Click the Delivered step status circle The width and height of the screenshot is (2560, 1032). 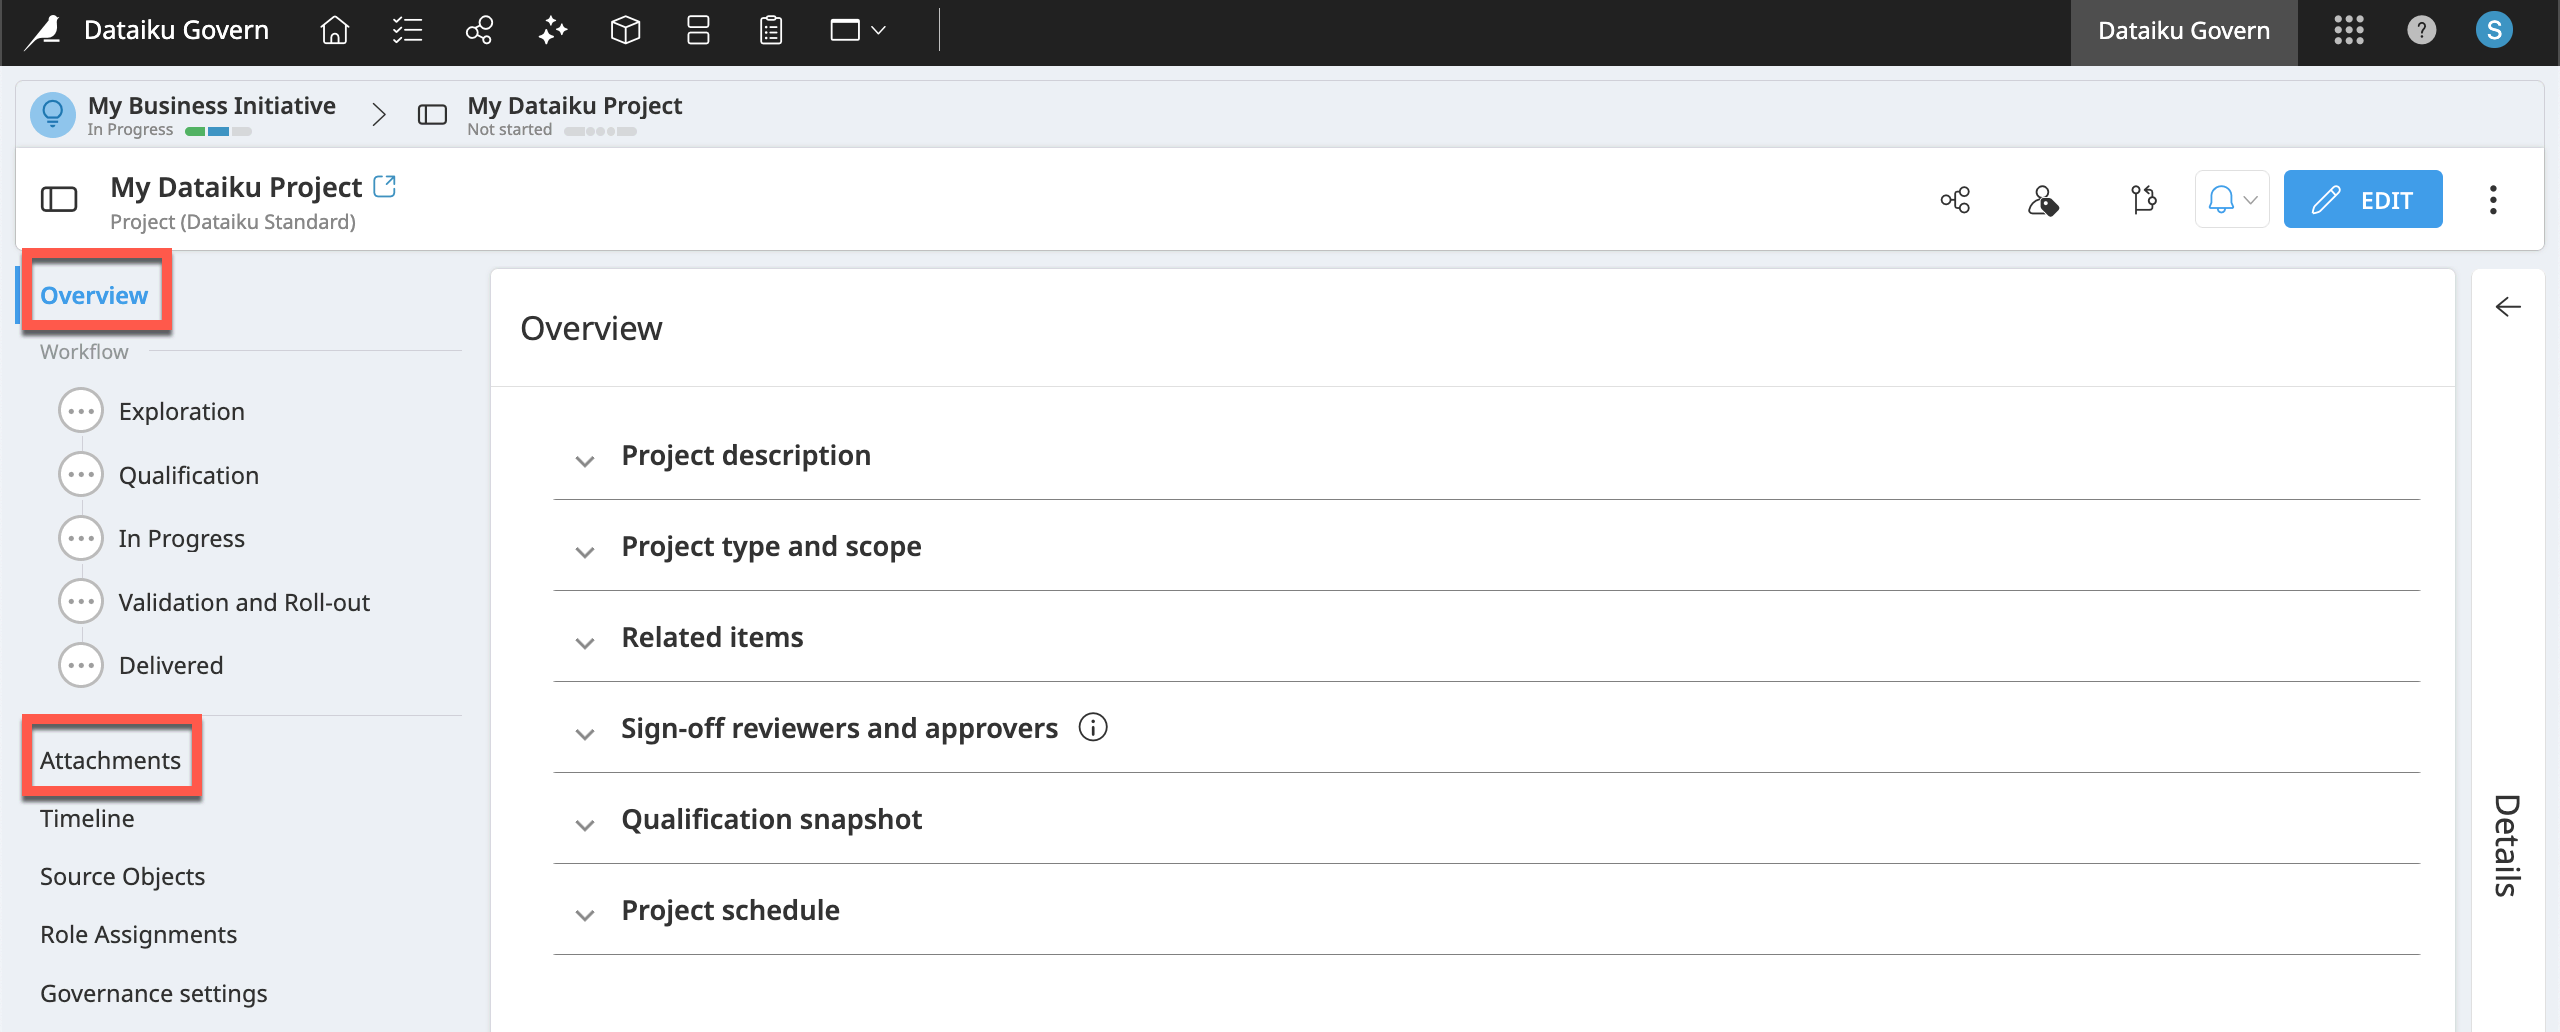point(81,665)
